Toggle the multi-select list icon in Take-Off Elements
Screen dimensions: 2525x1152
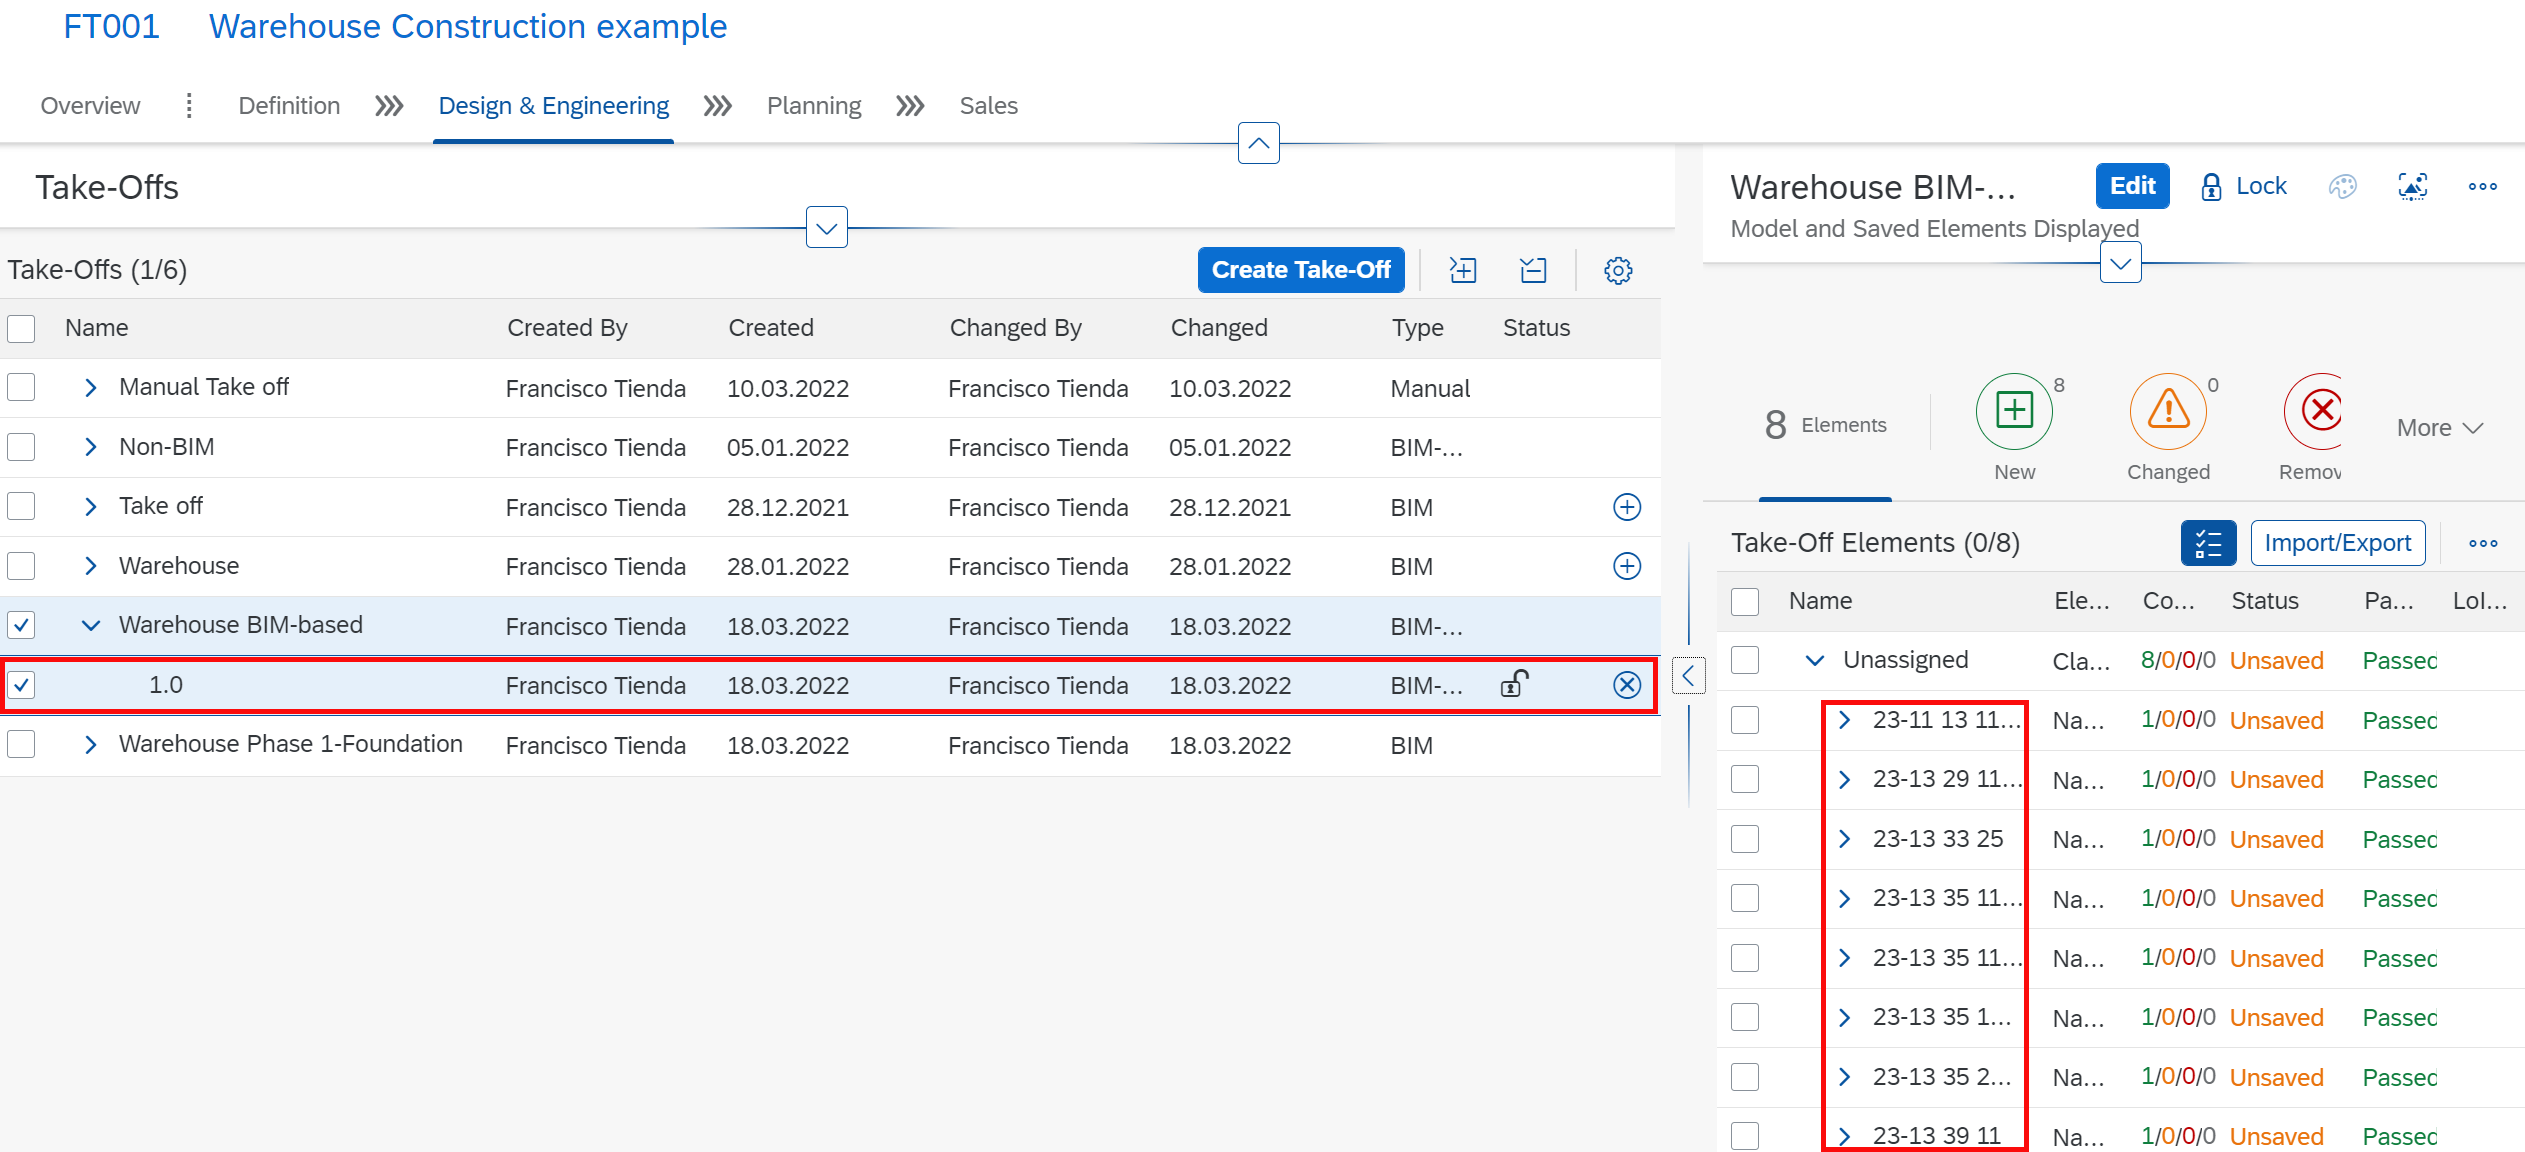2208,543
